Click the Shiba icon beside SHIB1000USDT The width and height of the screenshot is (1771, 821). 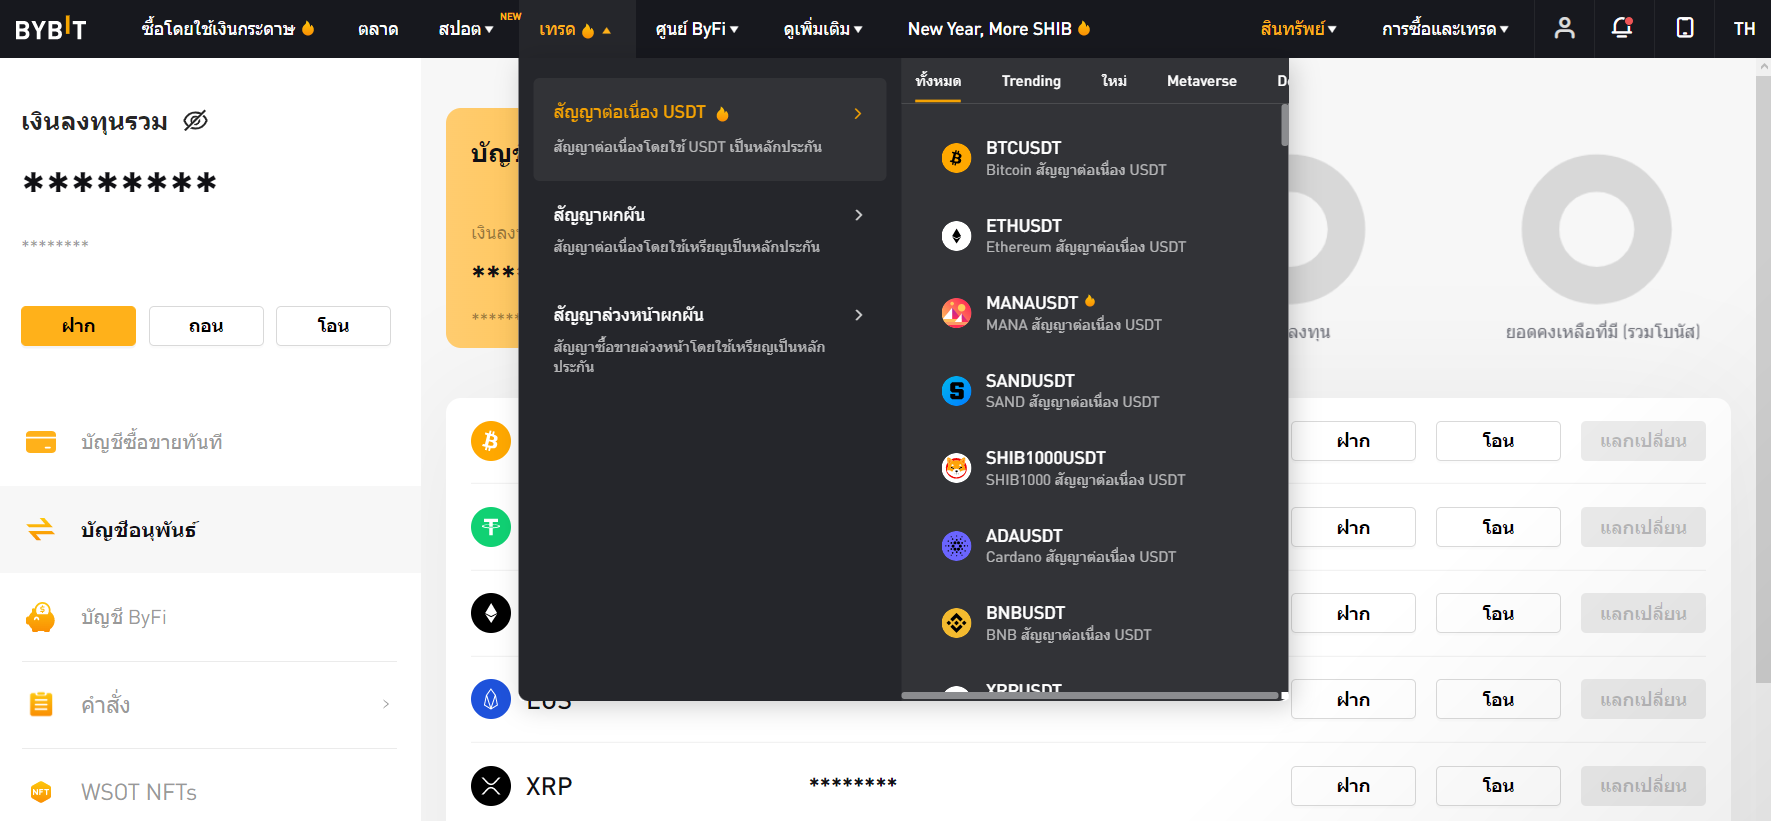[x=956, y=468]
